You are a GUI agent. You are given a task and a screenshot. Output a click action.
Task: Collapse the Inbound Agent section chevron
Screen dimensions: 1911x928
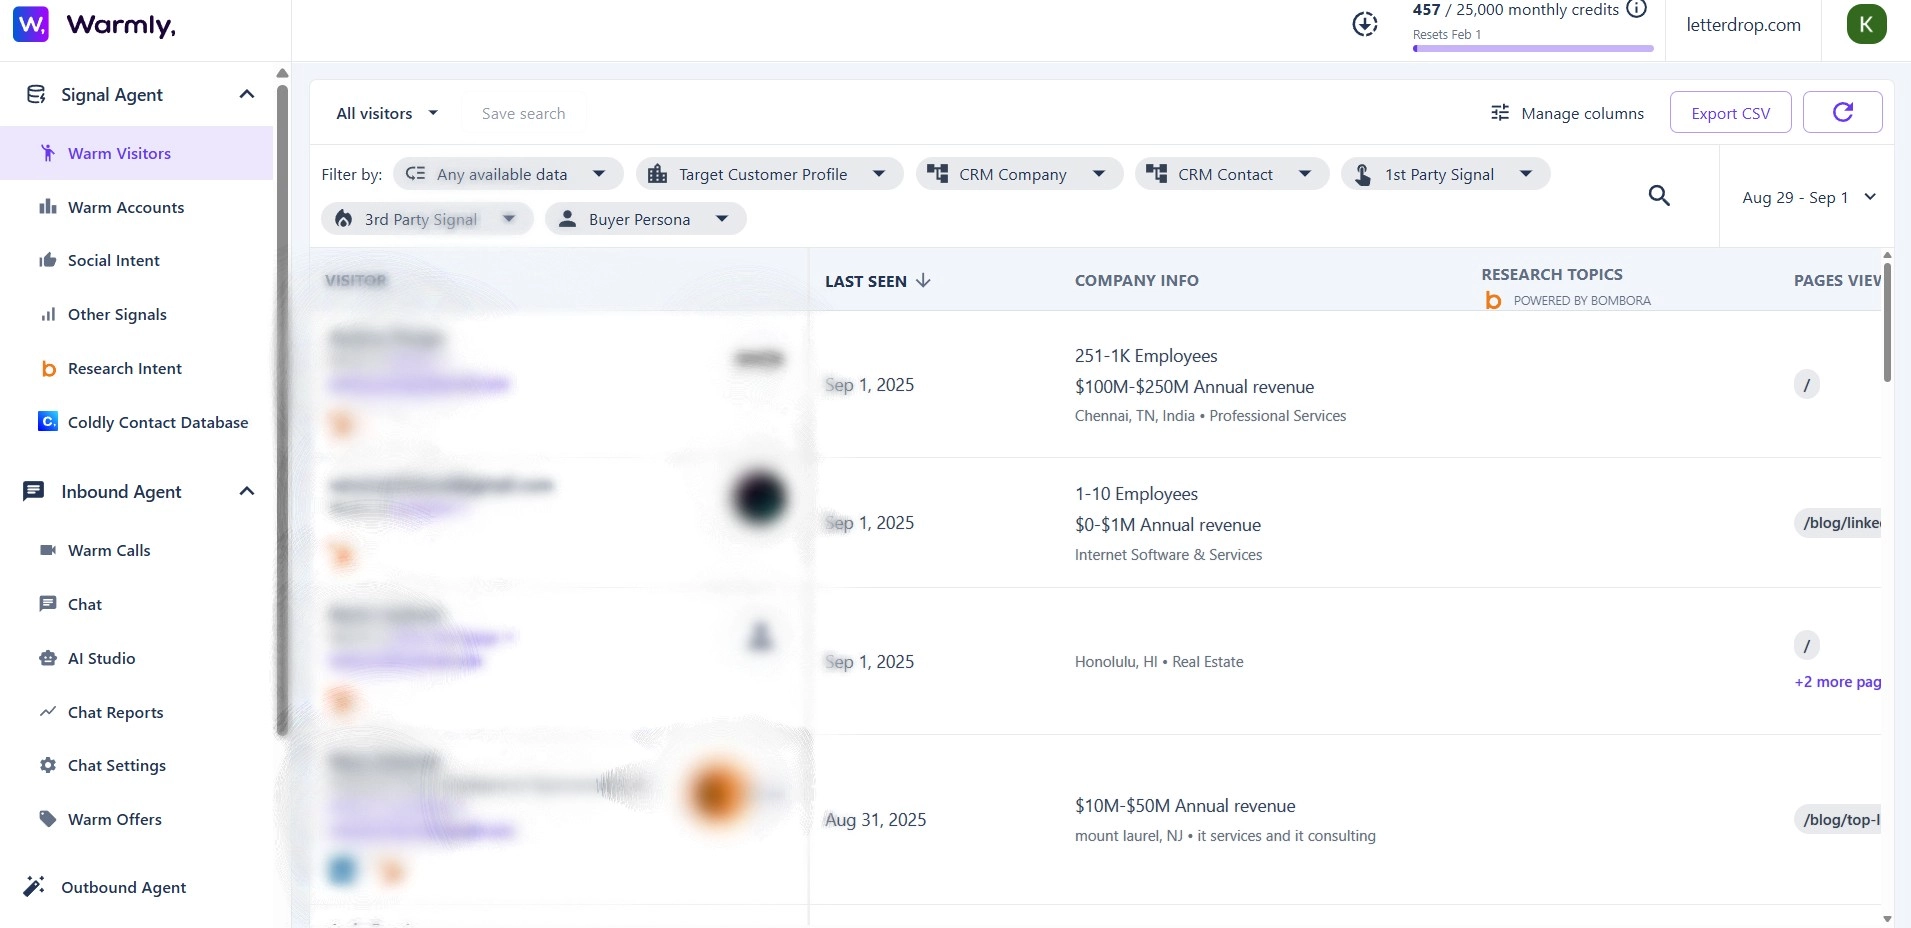pyautogui.click(x=247, y=491)
